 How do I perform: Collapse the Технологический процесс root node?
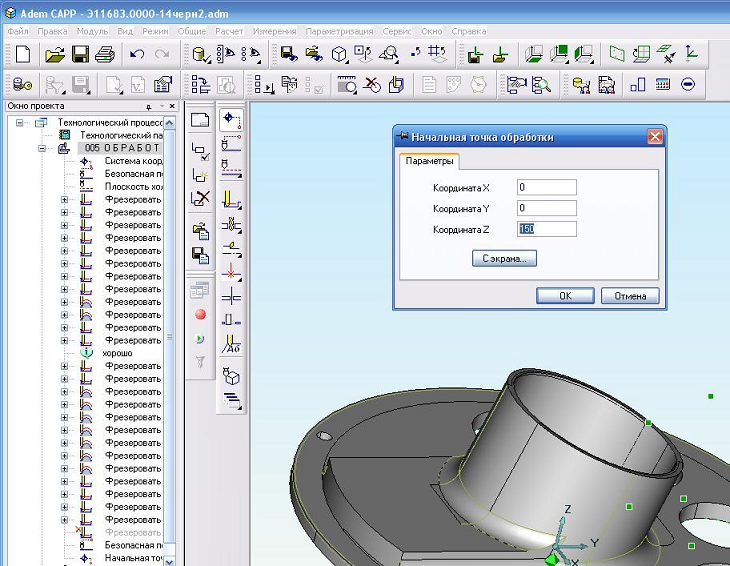click(20, 123)
